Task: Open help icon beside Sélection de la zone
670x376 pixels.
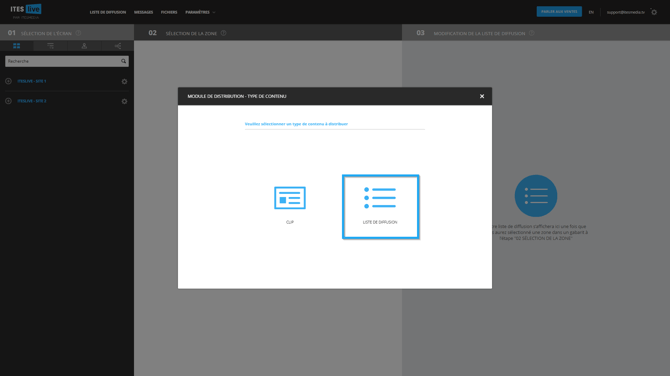Action: coord(223,33)
